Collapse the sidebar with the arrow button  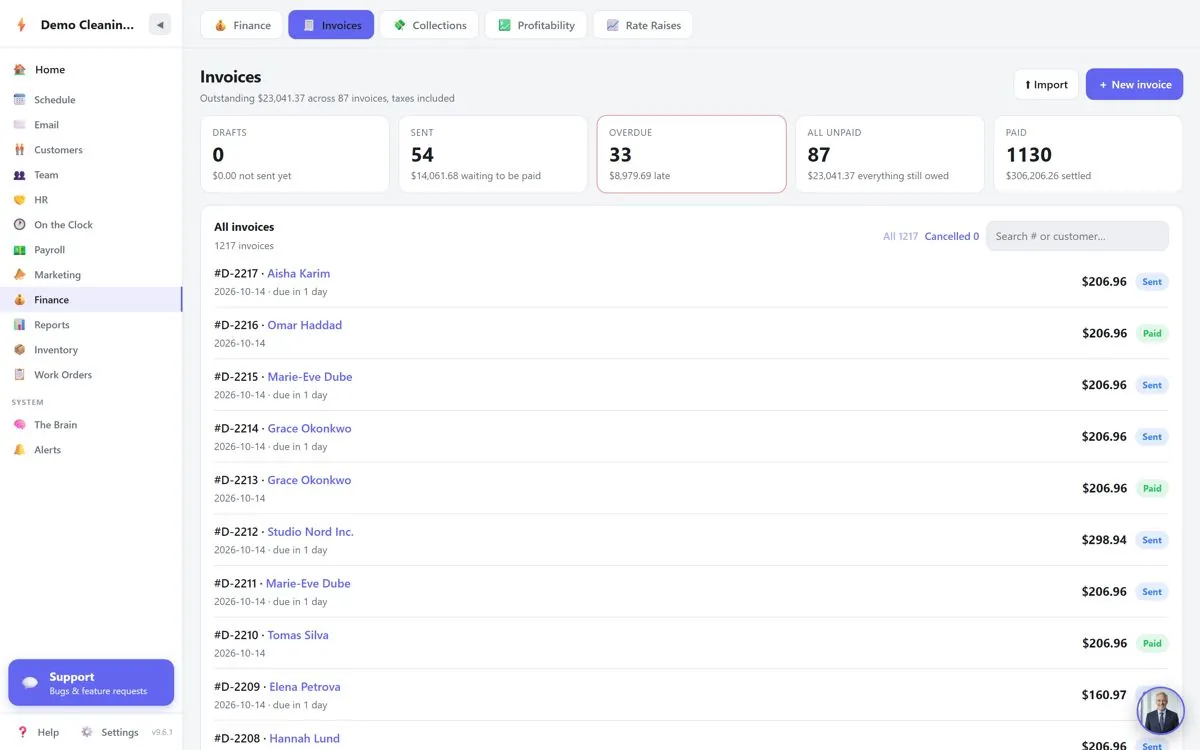pyautogui.click(x=160, y=25)
